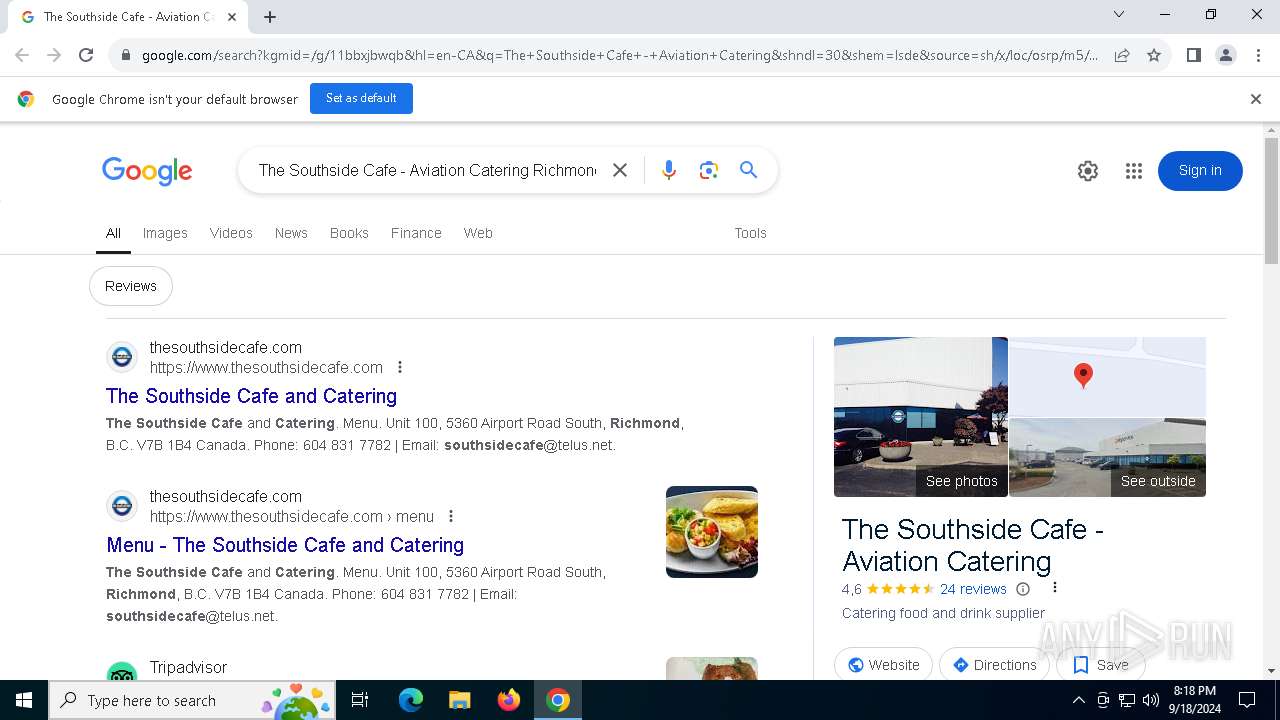Click in the Google search input field
The width and height of the screenshot is (1280, 720).
pyautogui.click(x=427, y=170)
